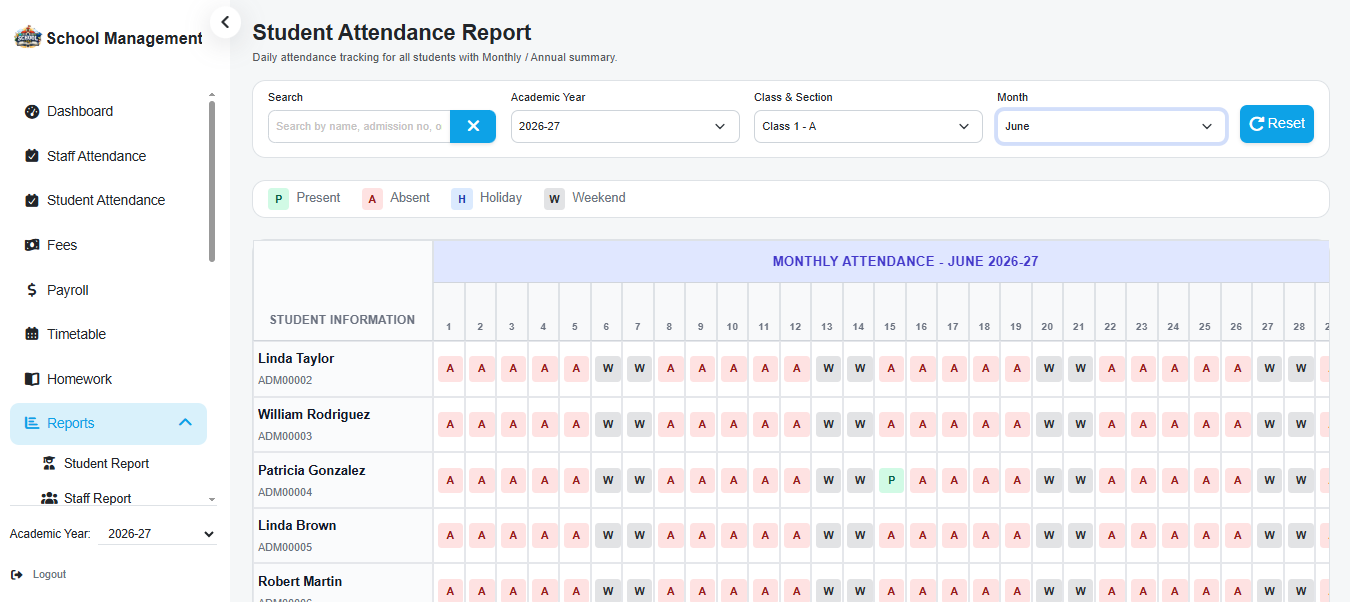Viewport: 1350px width, 602px height.
Task: Click the Staff Attendance calendar-check icon
Action: click(32, 156)
